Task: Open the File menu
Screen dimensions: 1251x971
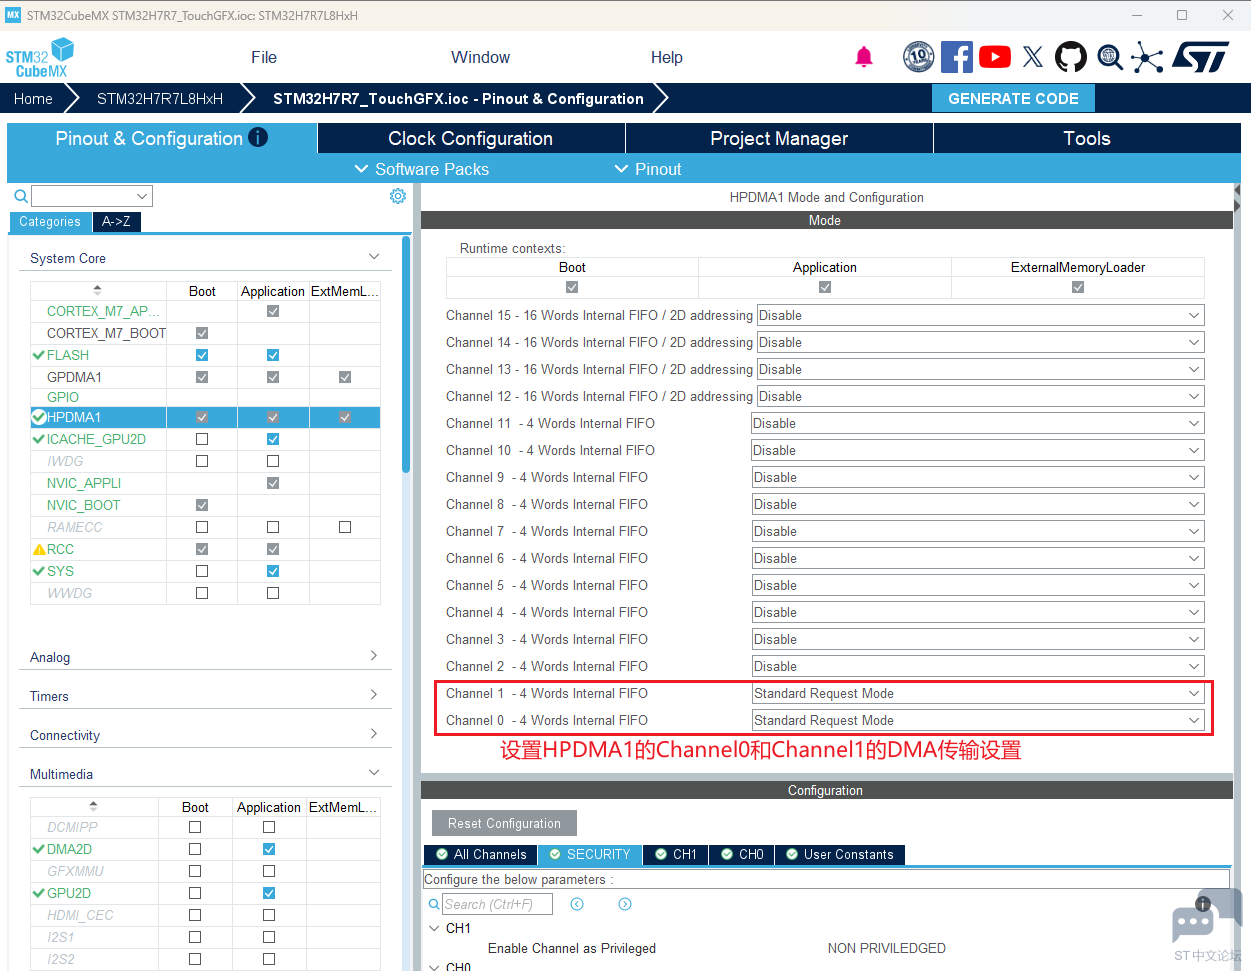Action: click(264, 57)
